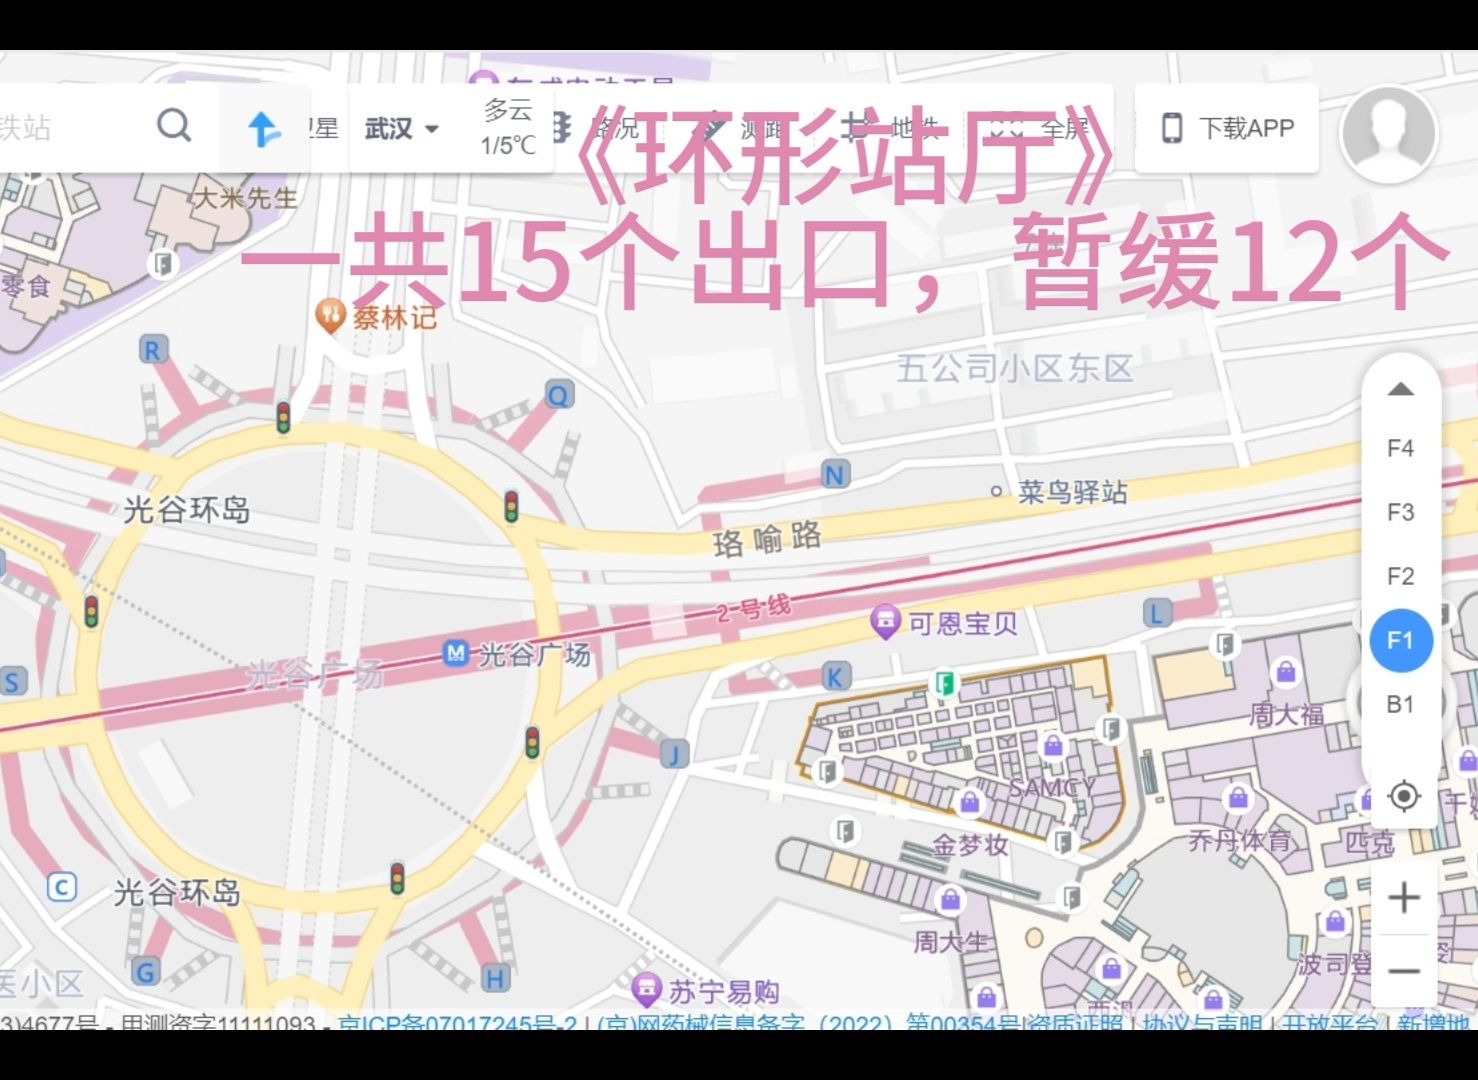The width and height of the screenshot is (1478, 1080).
Task: Select subway exit S marker
Action: coord(12,683)
